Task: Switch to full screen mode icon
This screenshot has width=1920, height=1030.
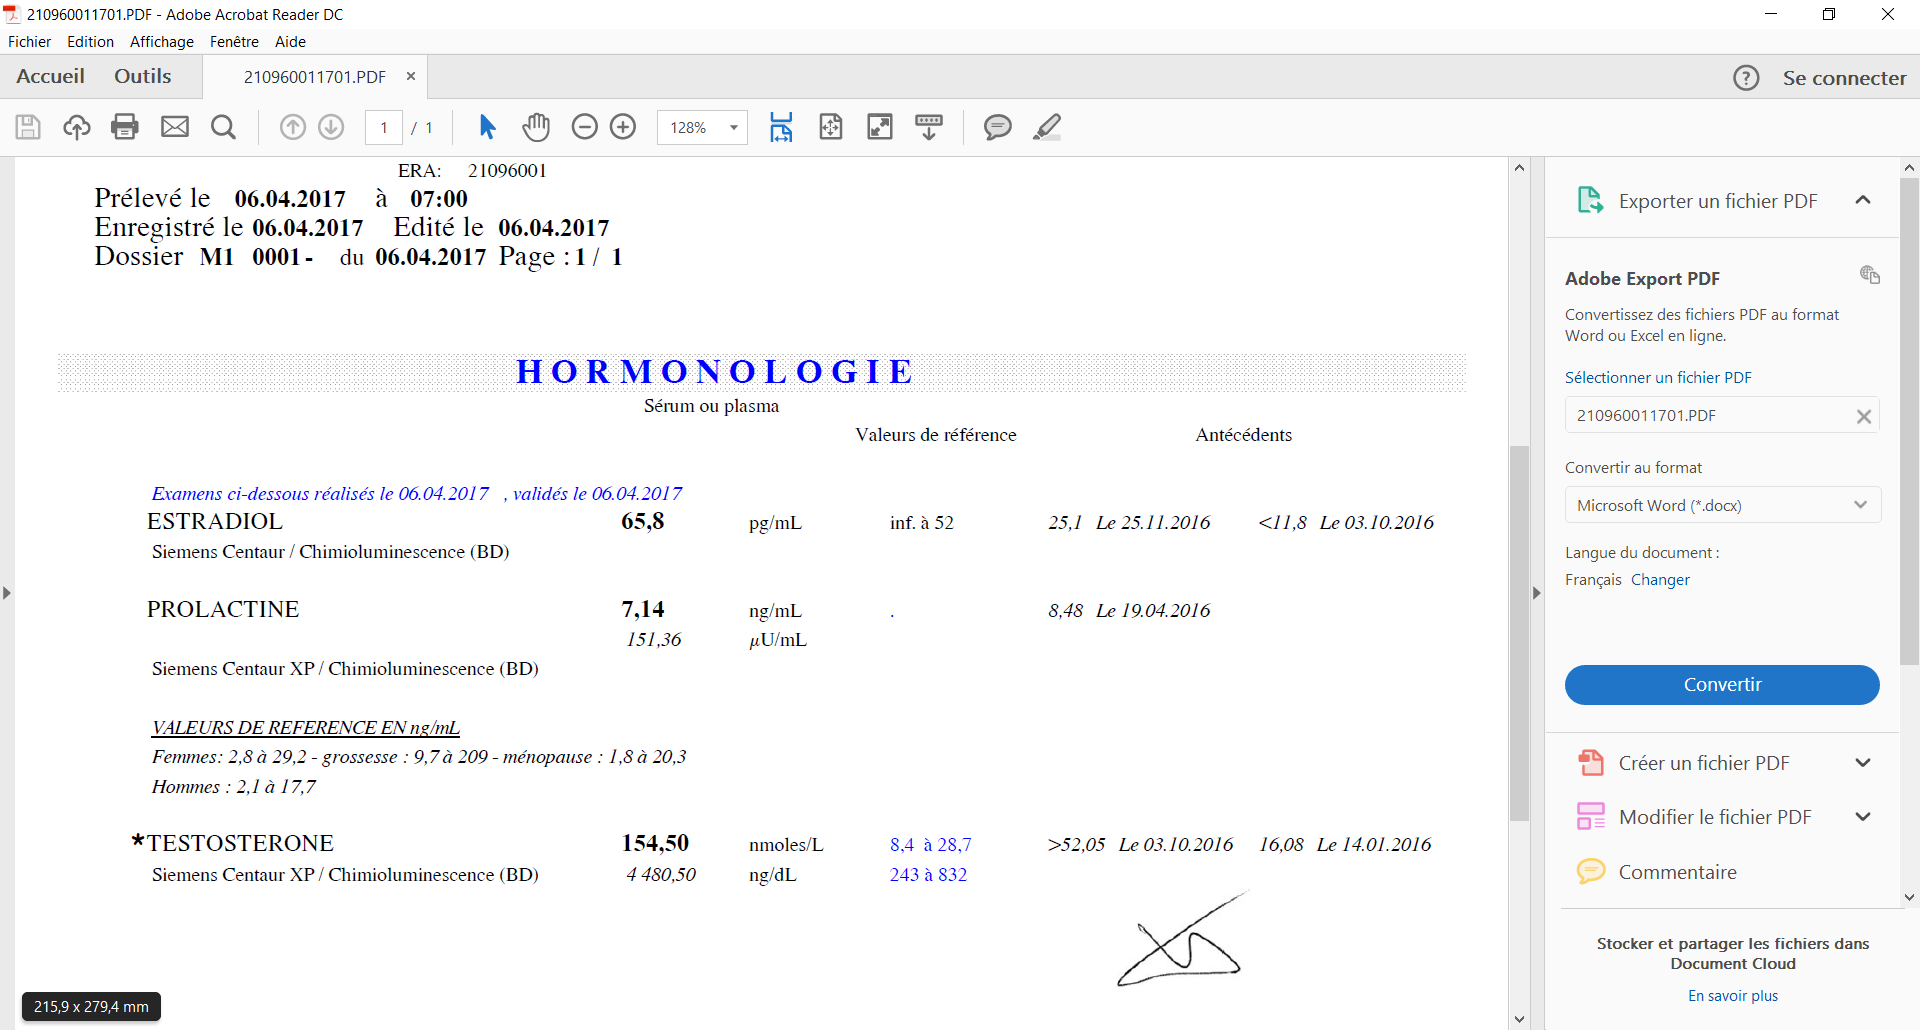Action: [x=880, y=127]
